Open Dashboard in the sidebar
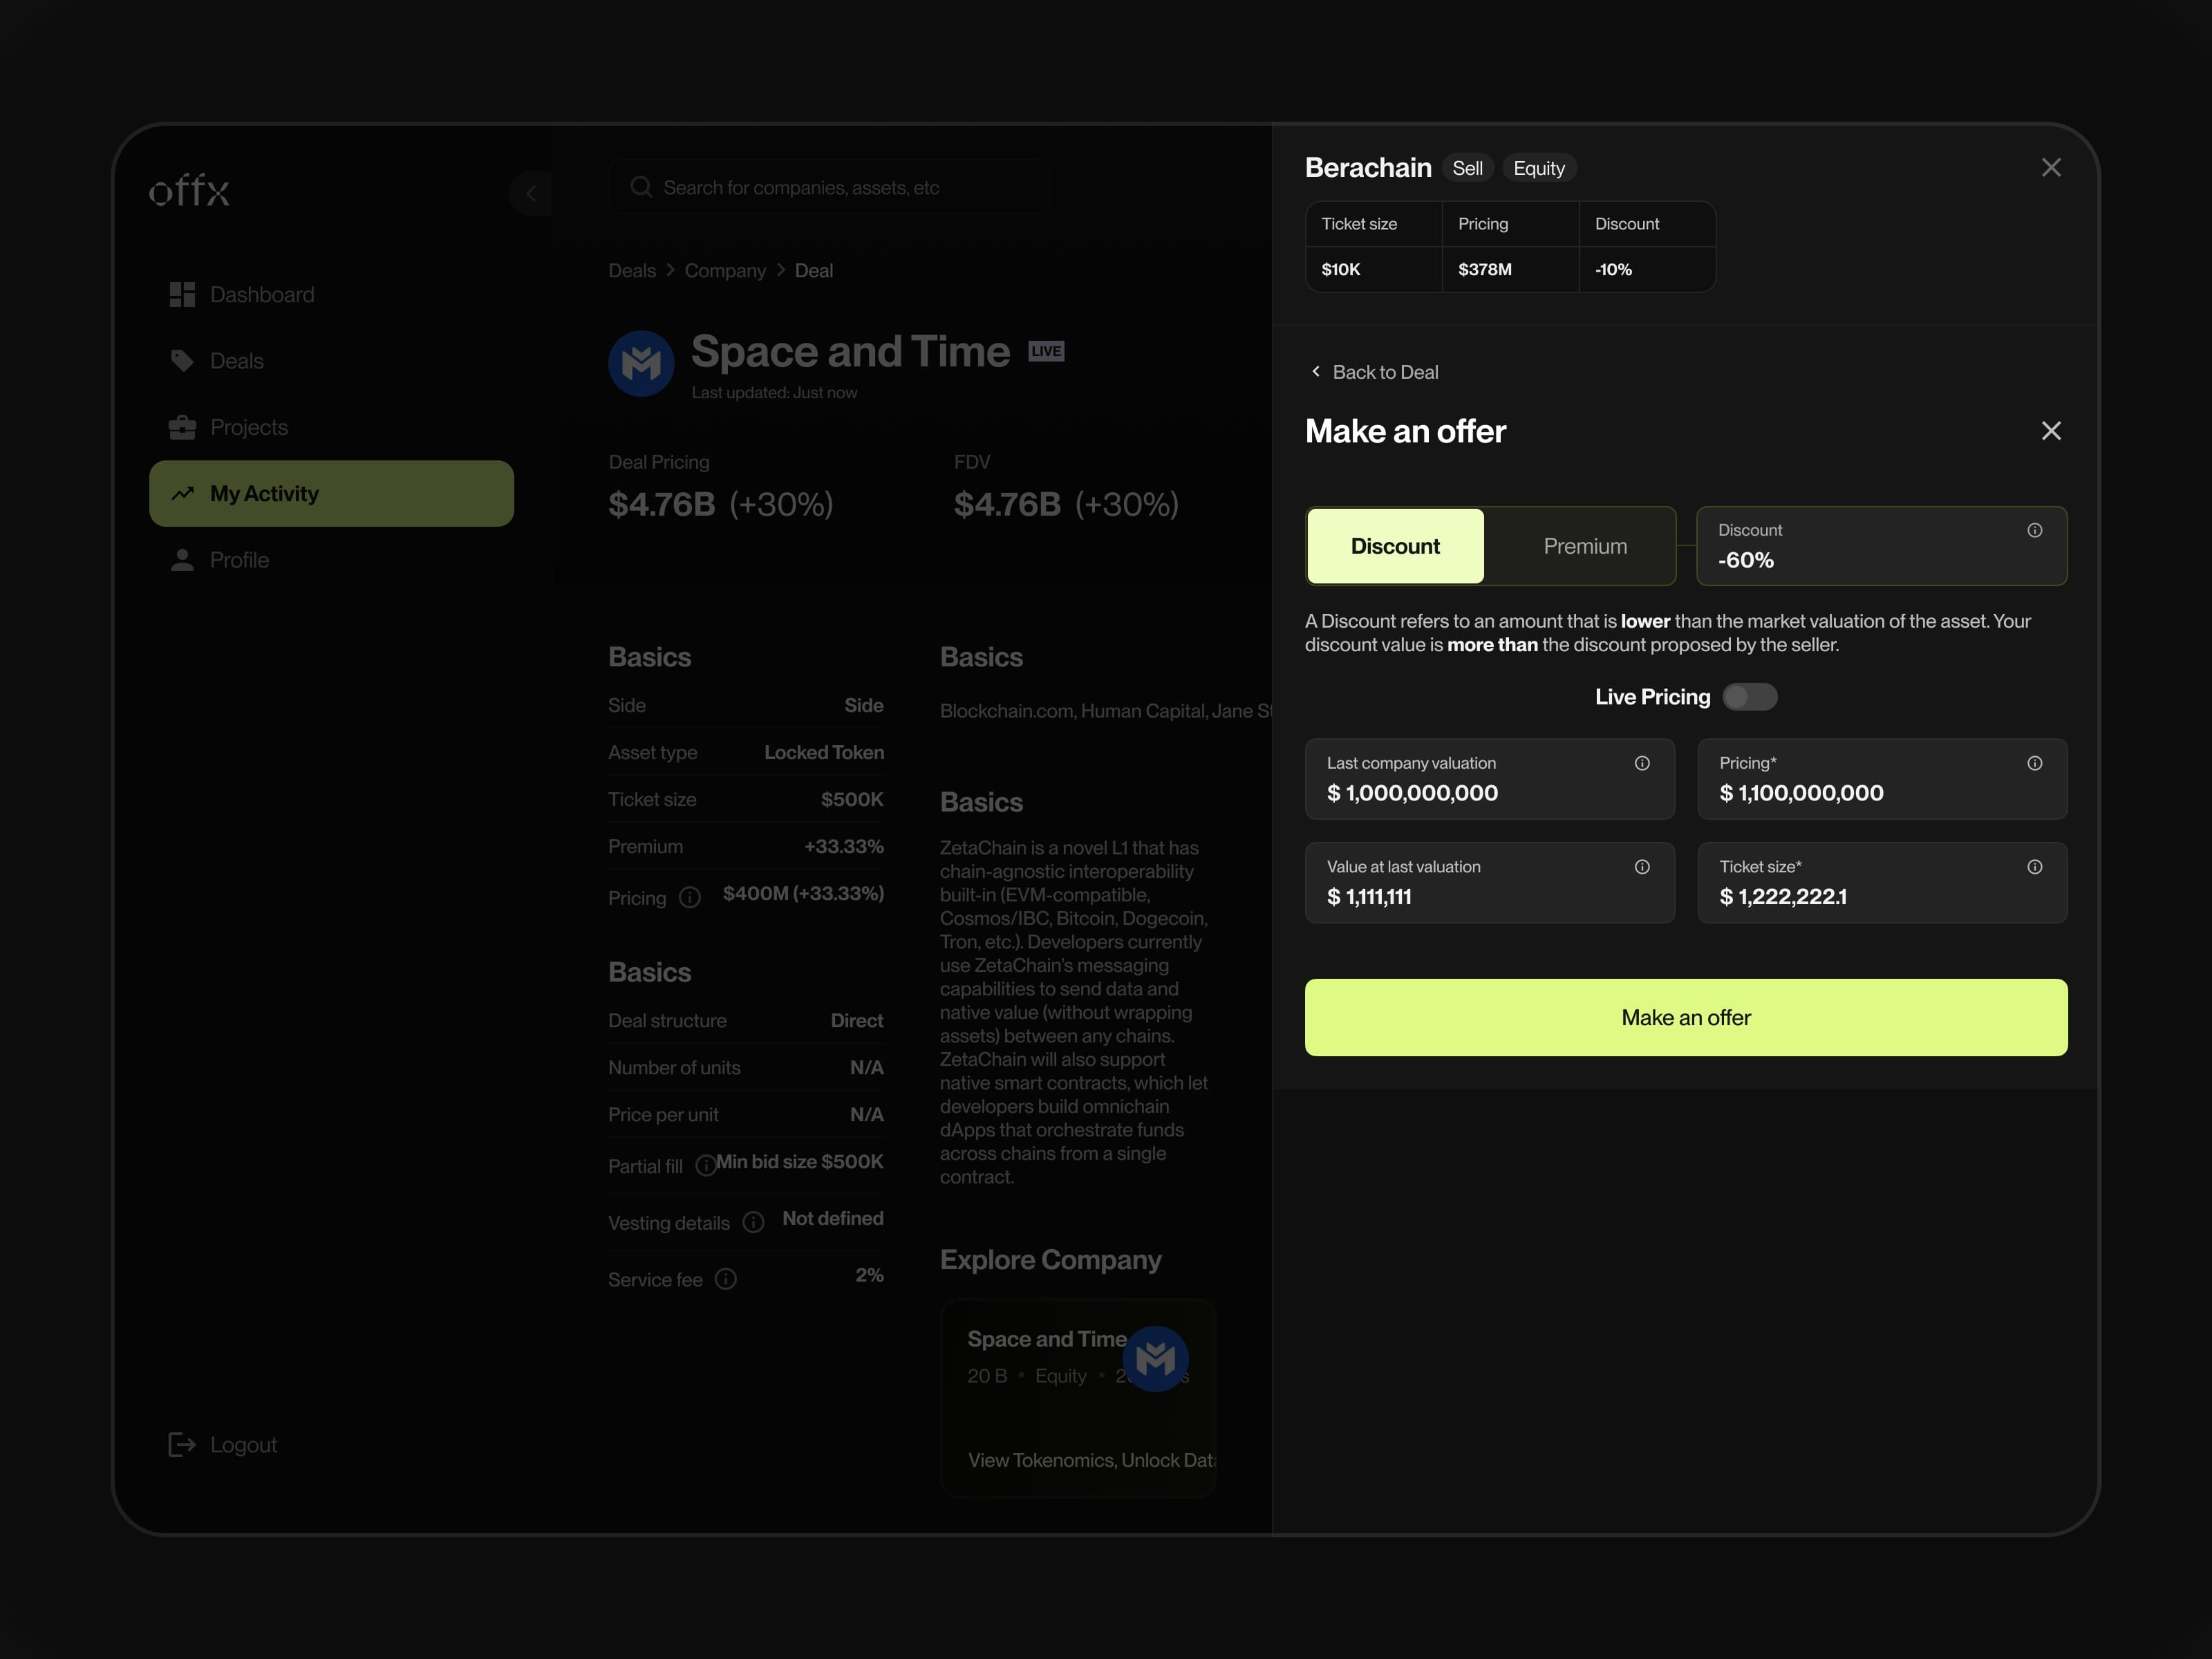 tap(331, 294)
